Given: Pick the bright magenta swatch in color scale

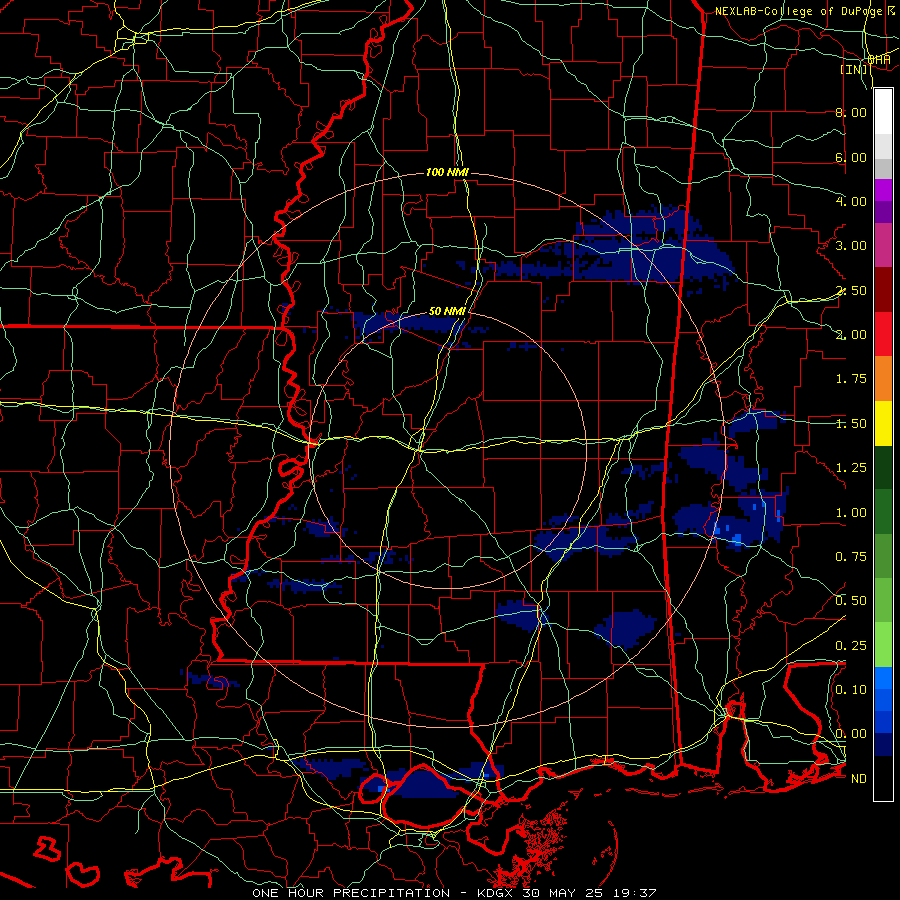Looking at the screenshot, I should 883,190.
